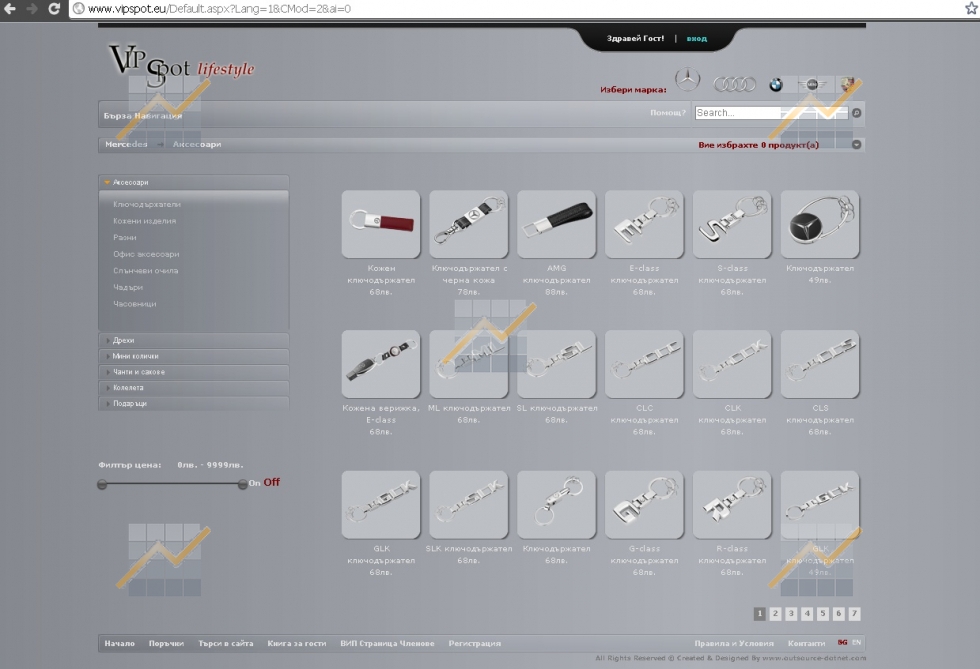Viewport: 980px width, 669px height.
Task: Open Книга за гости footer link
Action: 297,643
